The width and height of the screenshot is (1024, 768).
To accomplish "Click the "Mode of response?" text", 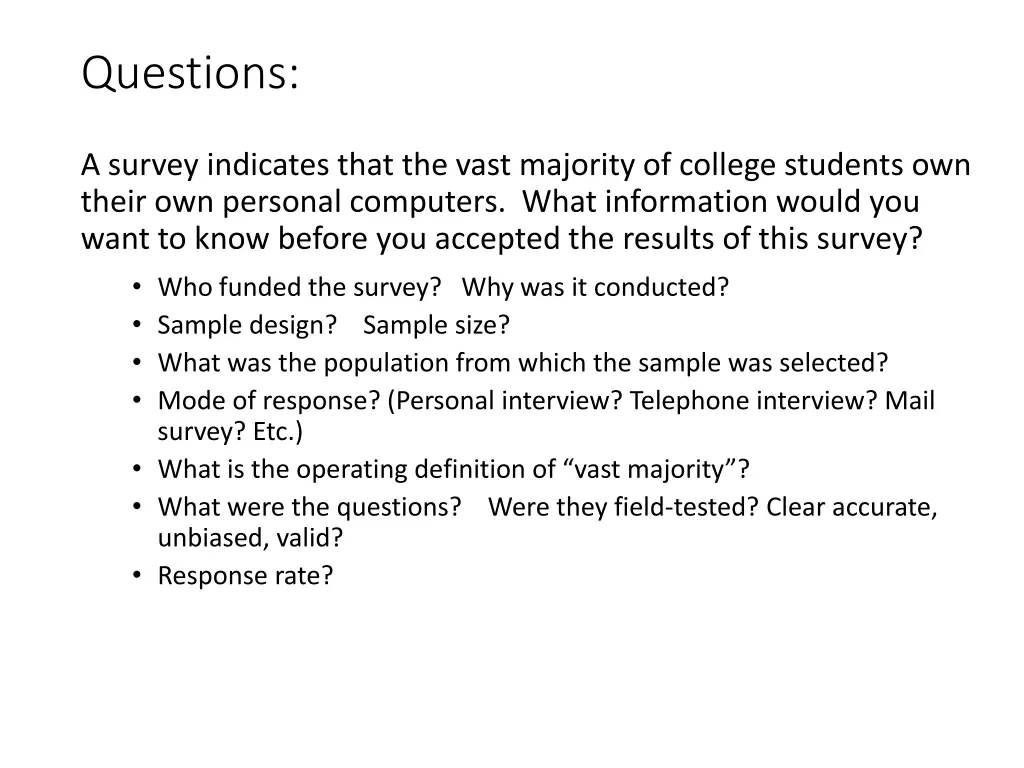I will pyautogui.click(x=269, y=401).
